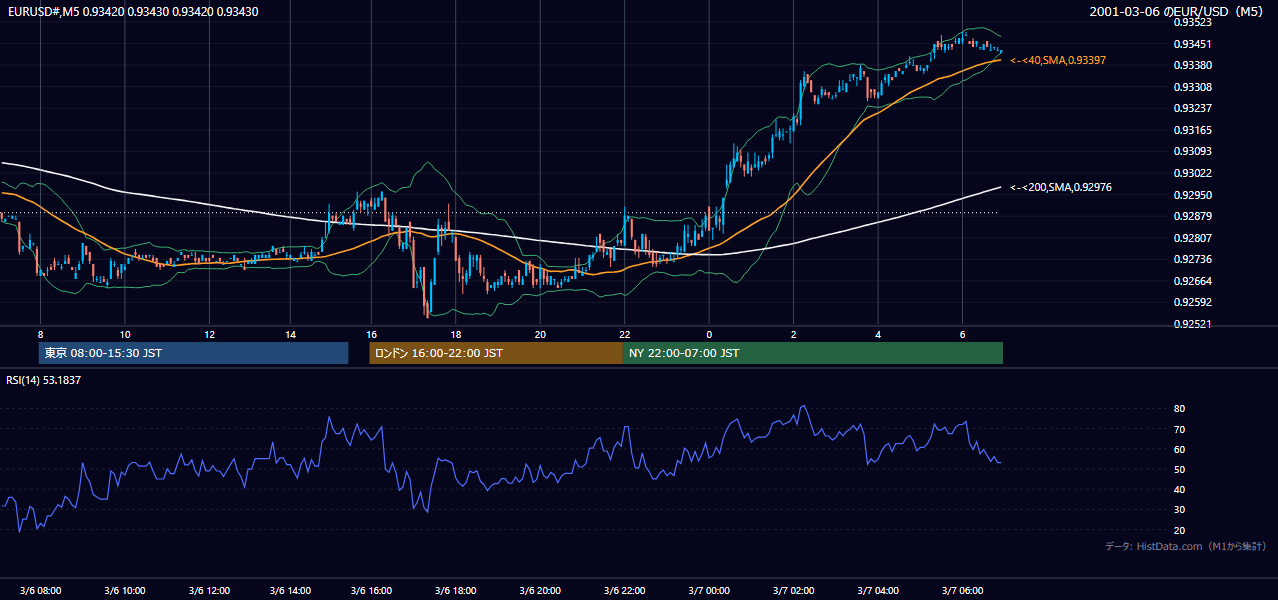This screenshot has height=600, width=1278.
Task: Click the RSI(14) 53.1837 indicator label
Action: 44,380
